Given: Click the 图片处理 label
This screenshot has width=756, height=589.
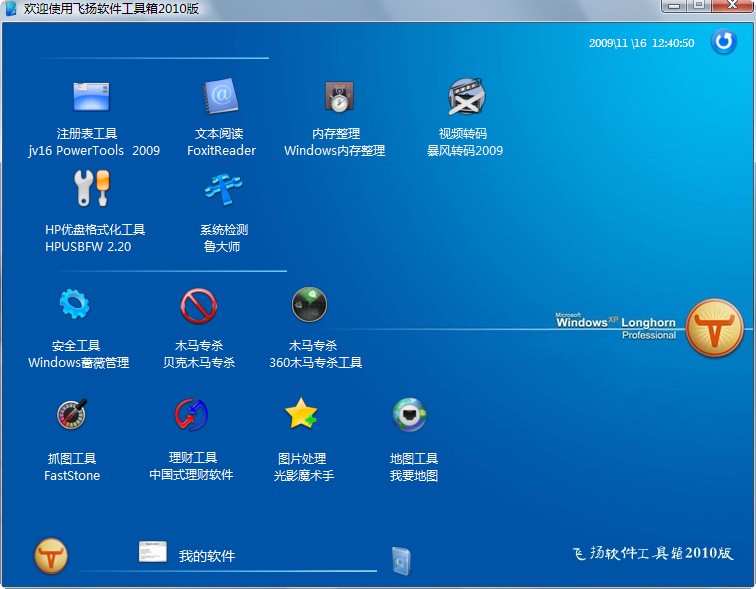Looking at the screenshot, I should coord(302,458).
